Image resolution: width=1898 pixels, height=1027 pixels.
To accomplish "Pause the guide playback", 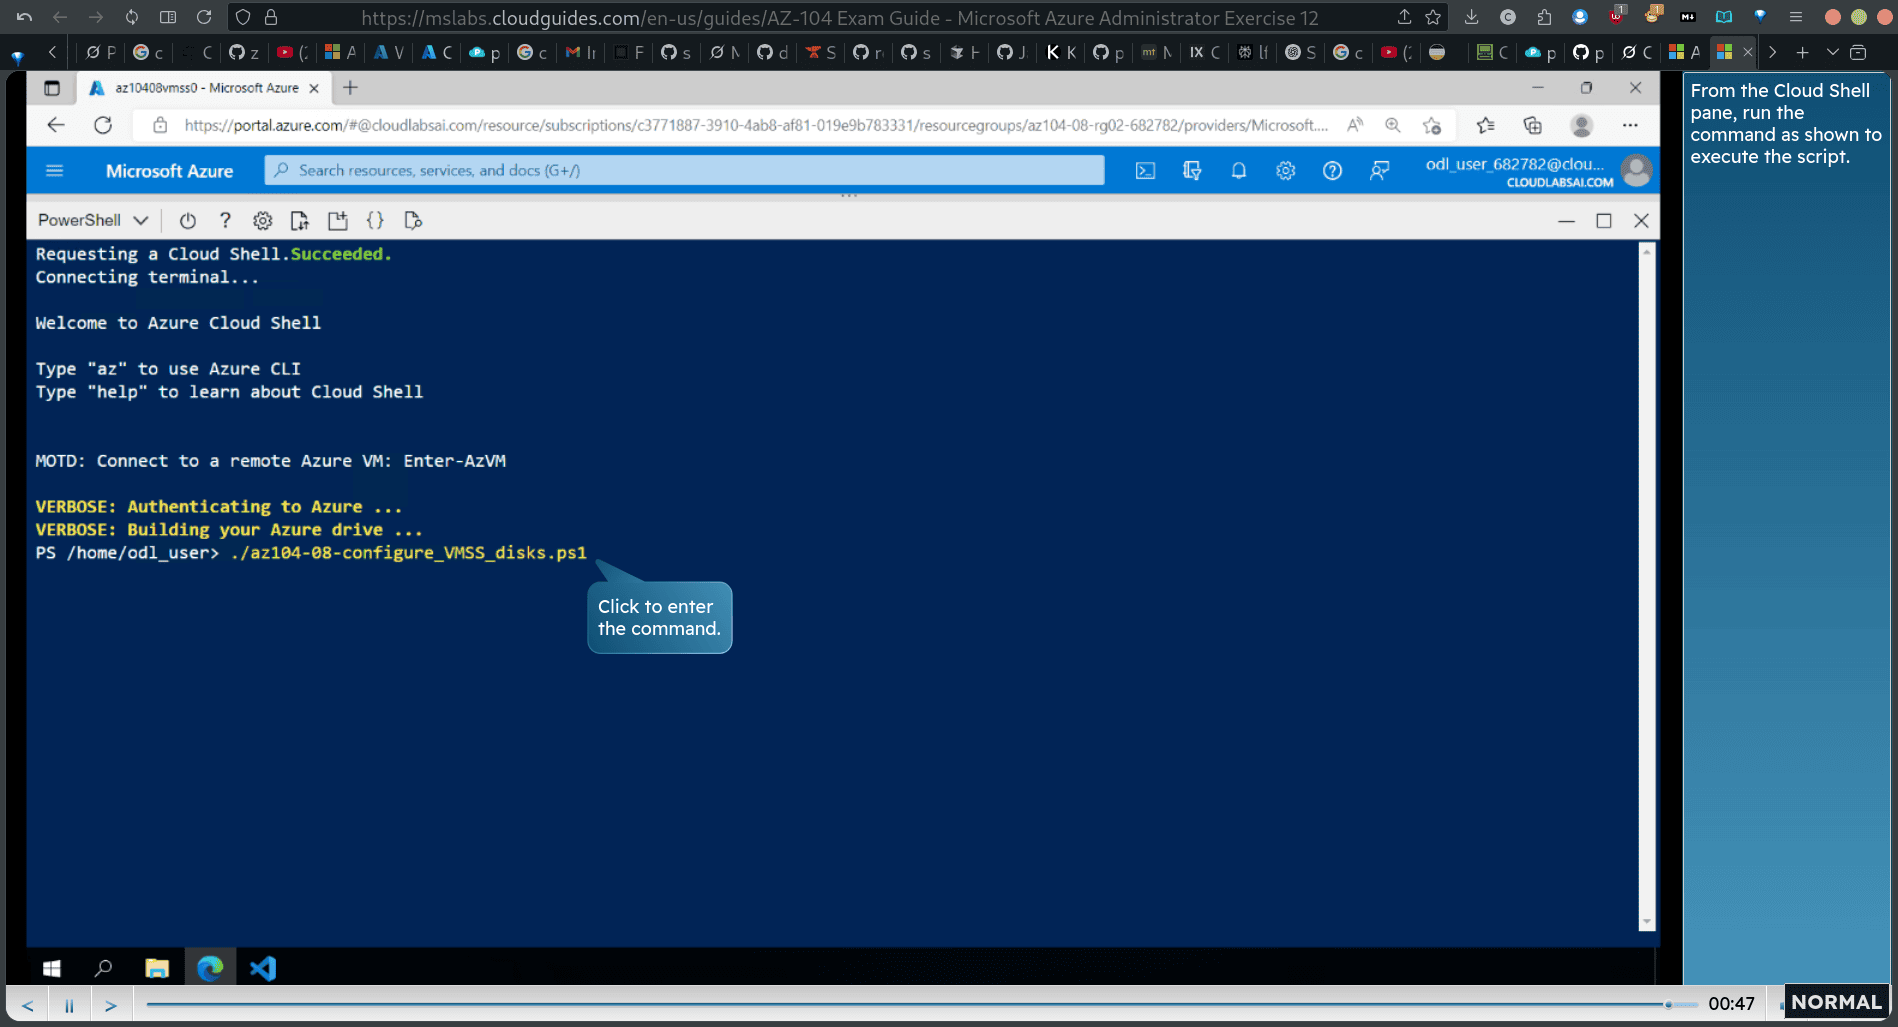I will coord(69,1005).
